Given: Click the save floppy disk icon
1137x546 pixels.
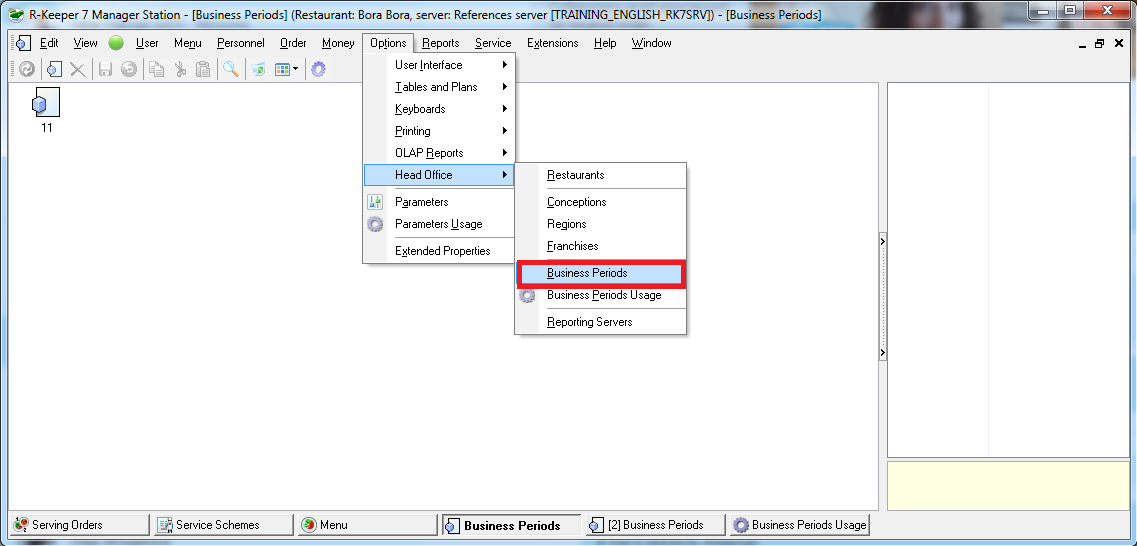Looking at the screenshot, I should click(x=105, y=69).
